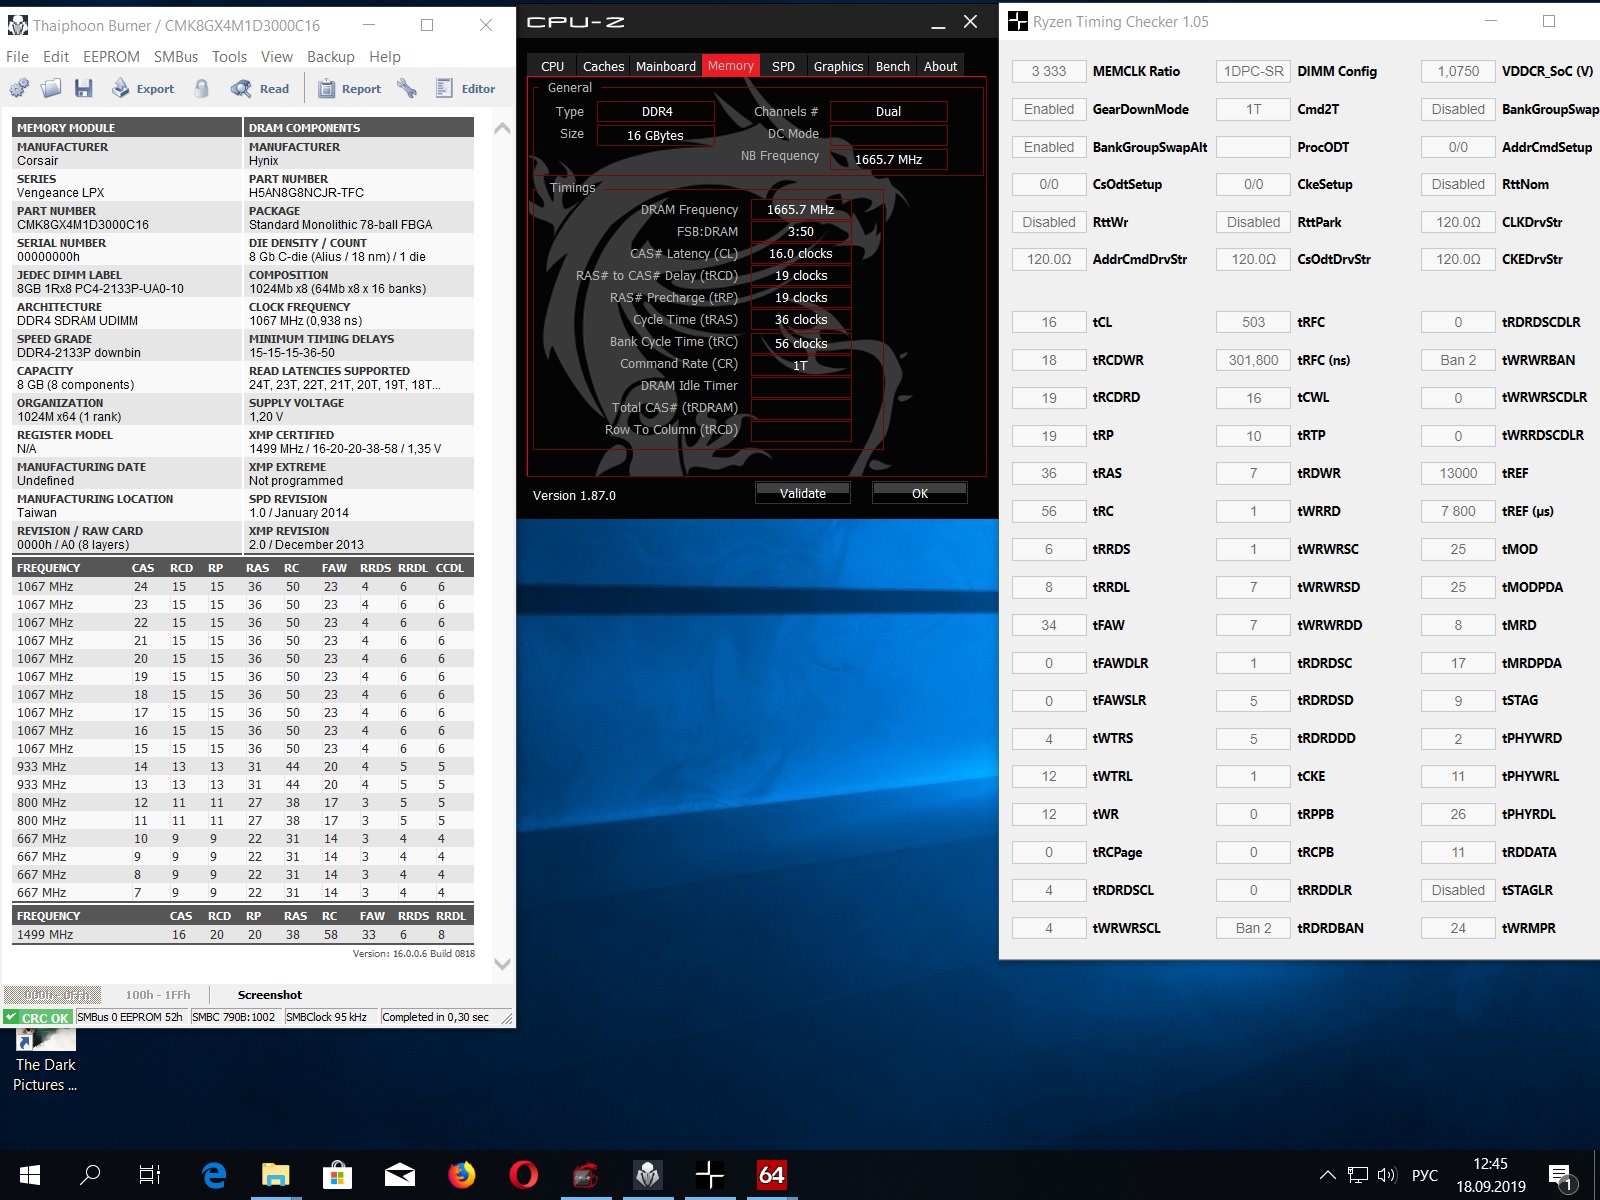The height and width of the screenshot is (1200, 1600).
Task: Click the tCL value field showing 16
Action: (1048, 322)
